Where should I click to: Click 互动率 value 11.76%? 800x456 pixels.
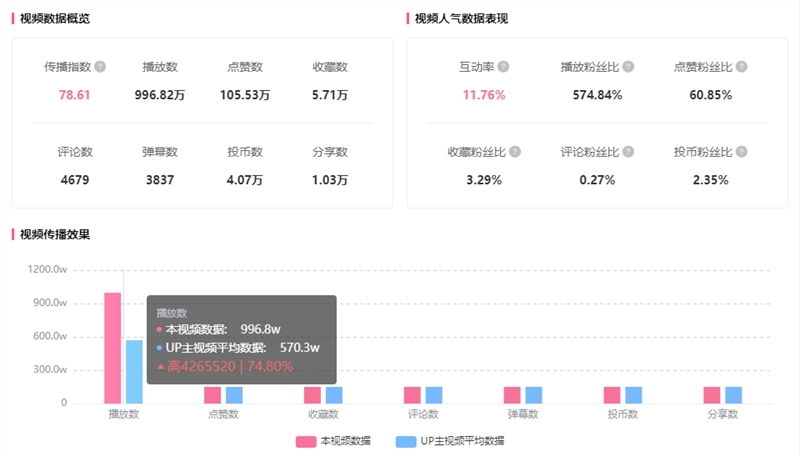(x=484, y=95)
